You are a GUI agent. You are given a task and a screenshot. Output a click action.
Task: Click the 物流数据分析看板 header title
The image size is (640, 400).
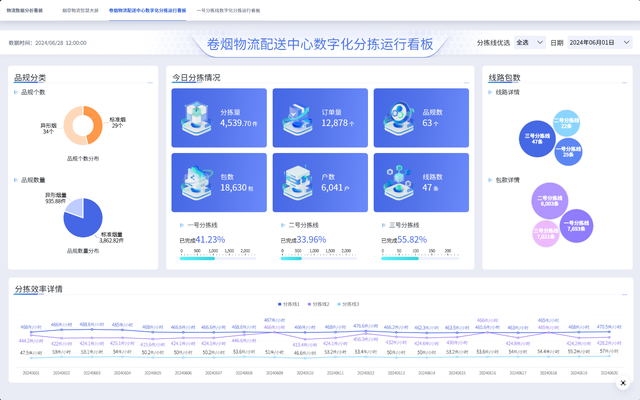pos(24,11)
